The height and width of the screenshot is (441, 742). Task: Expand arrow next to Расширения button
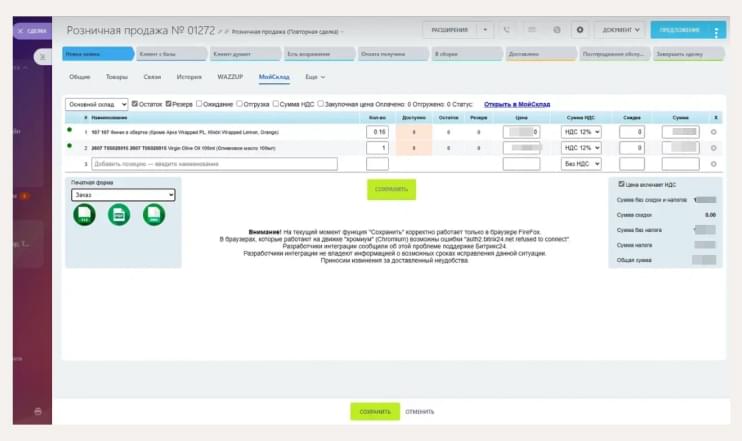coord(485,30)
